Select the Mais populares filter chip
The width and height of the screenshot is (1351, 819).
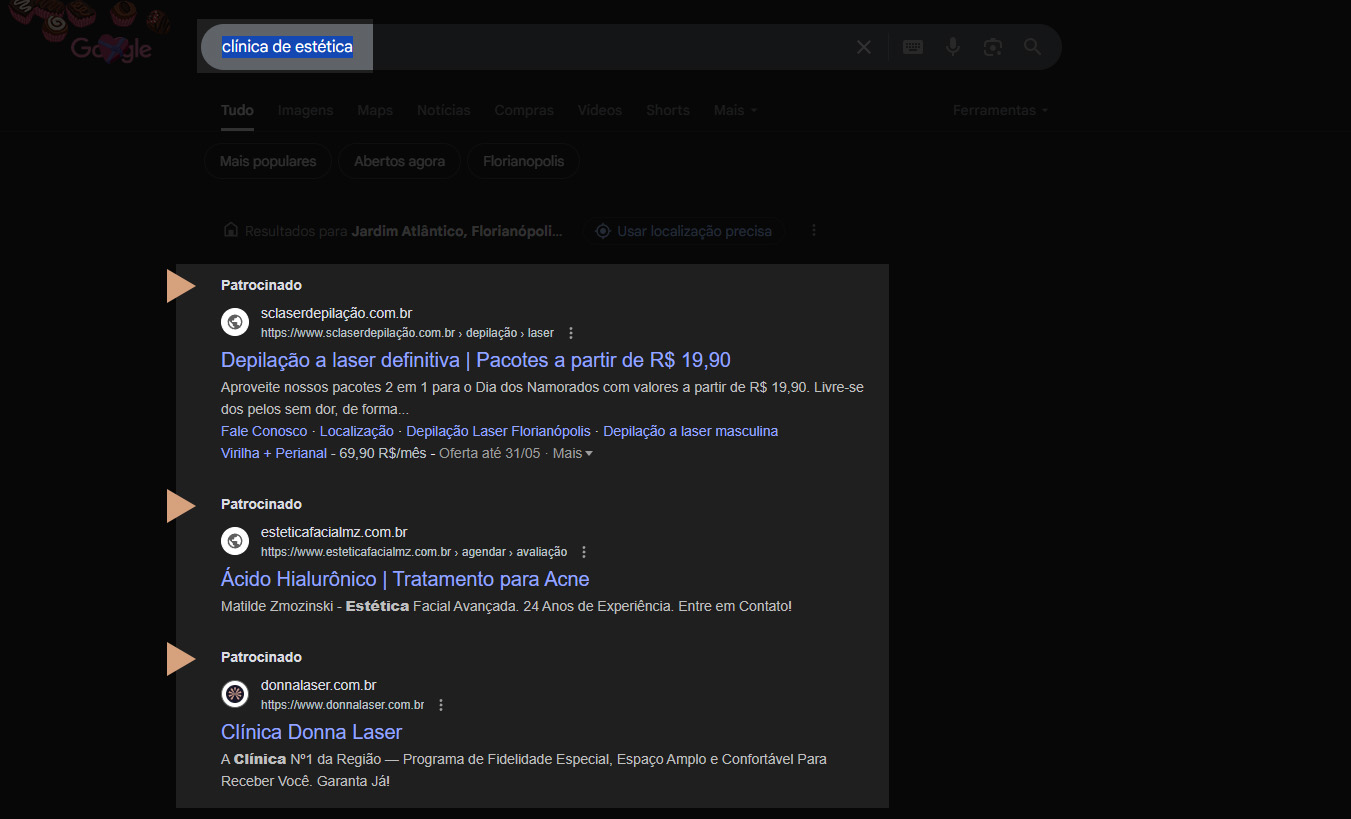267,161
